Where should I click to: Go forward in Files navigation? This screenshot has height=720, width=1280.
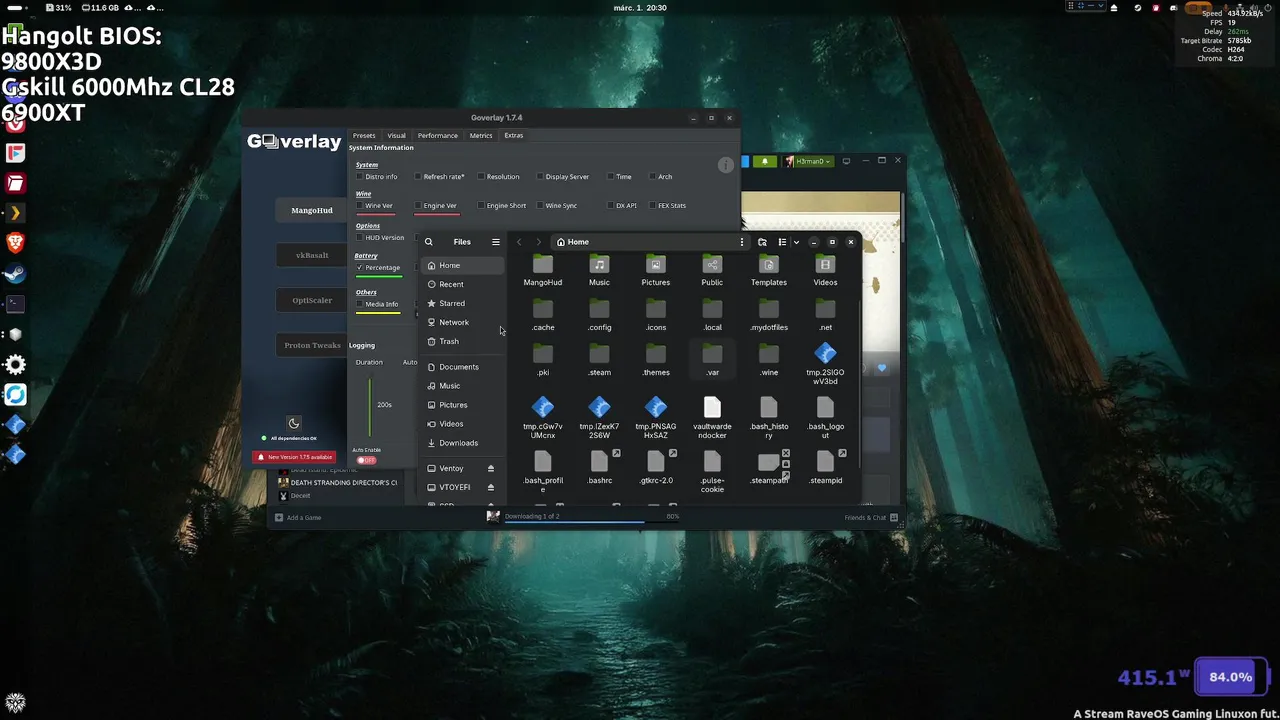pyautogui.click(x=538, y=242)
